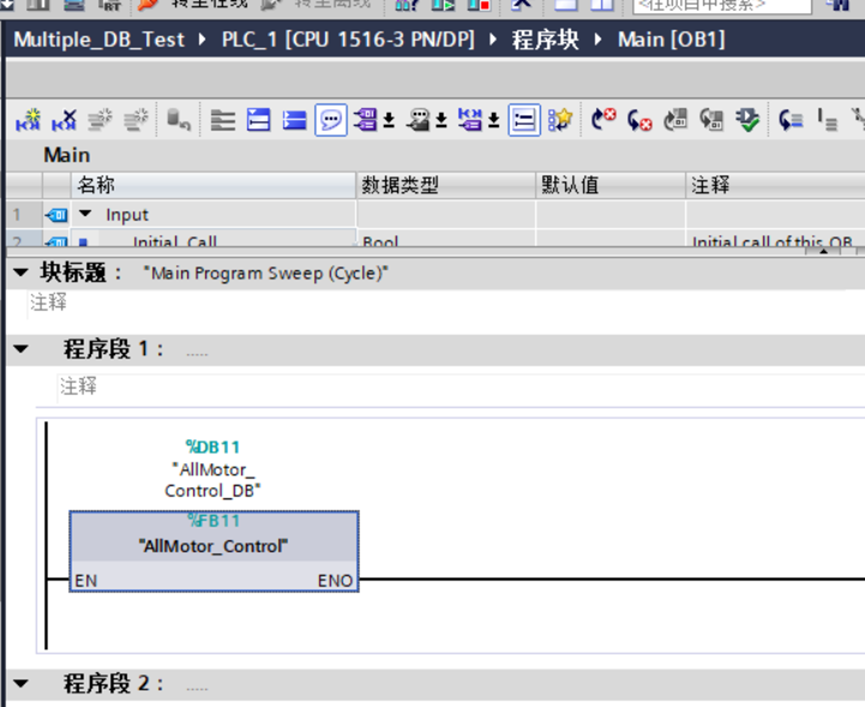Click the Main interface title label

67,155
